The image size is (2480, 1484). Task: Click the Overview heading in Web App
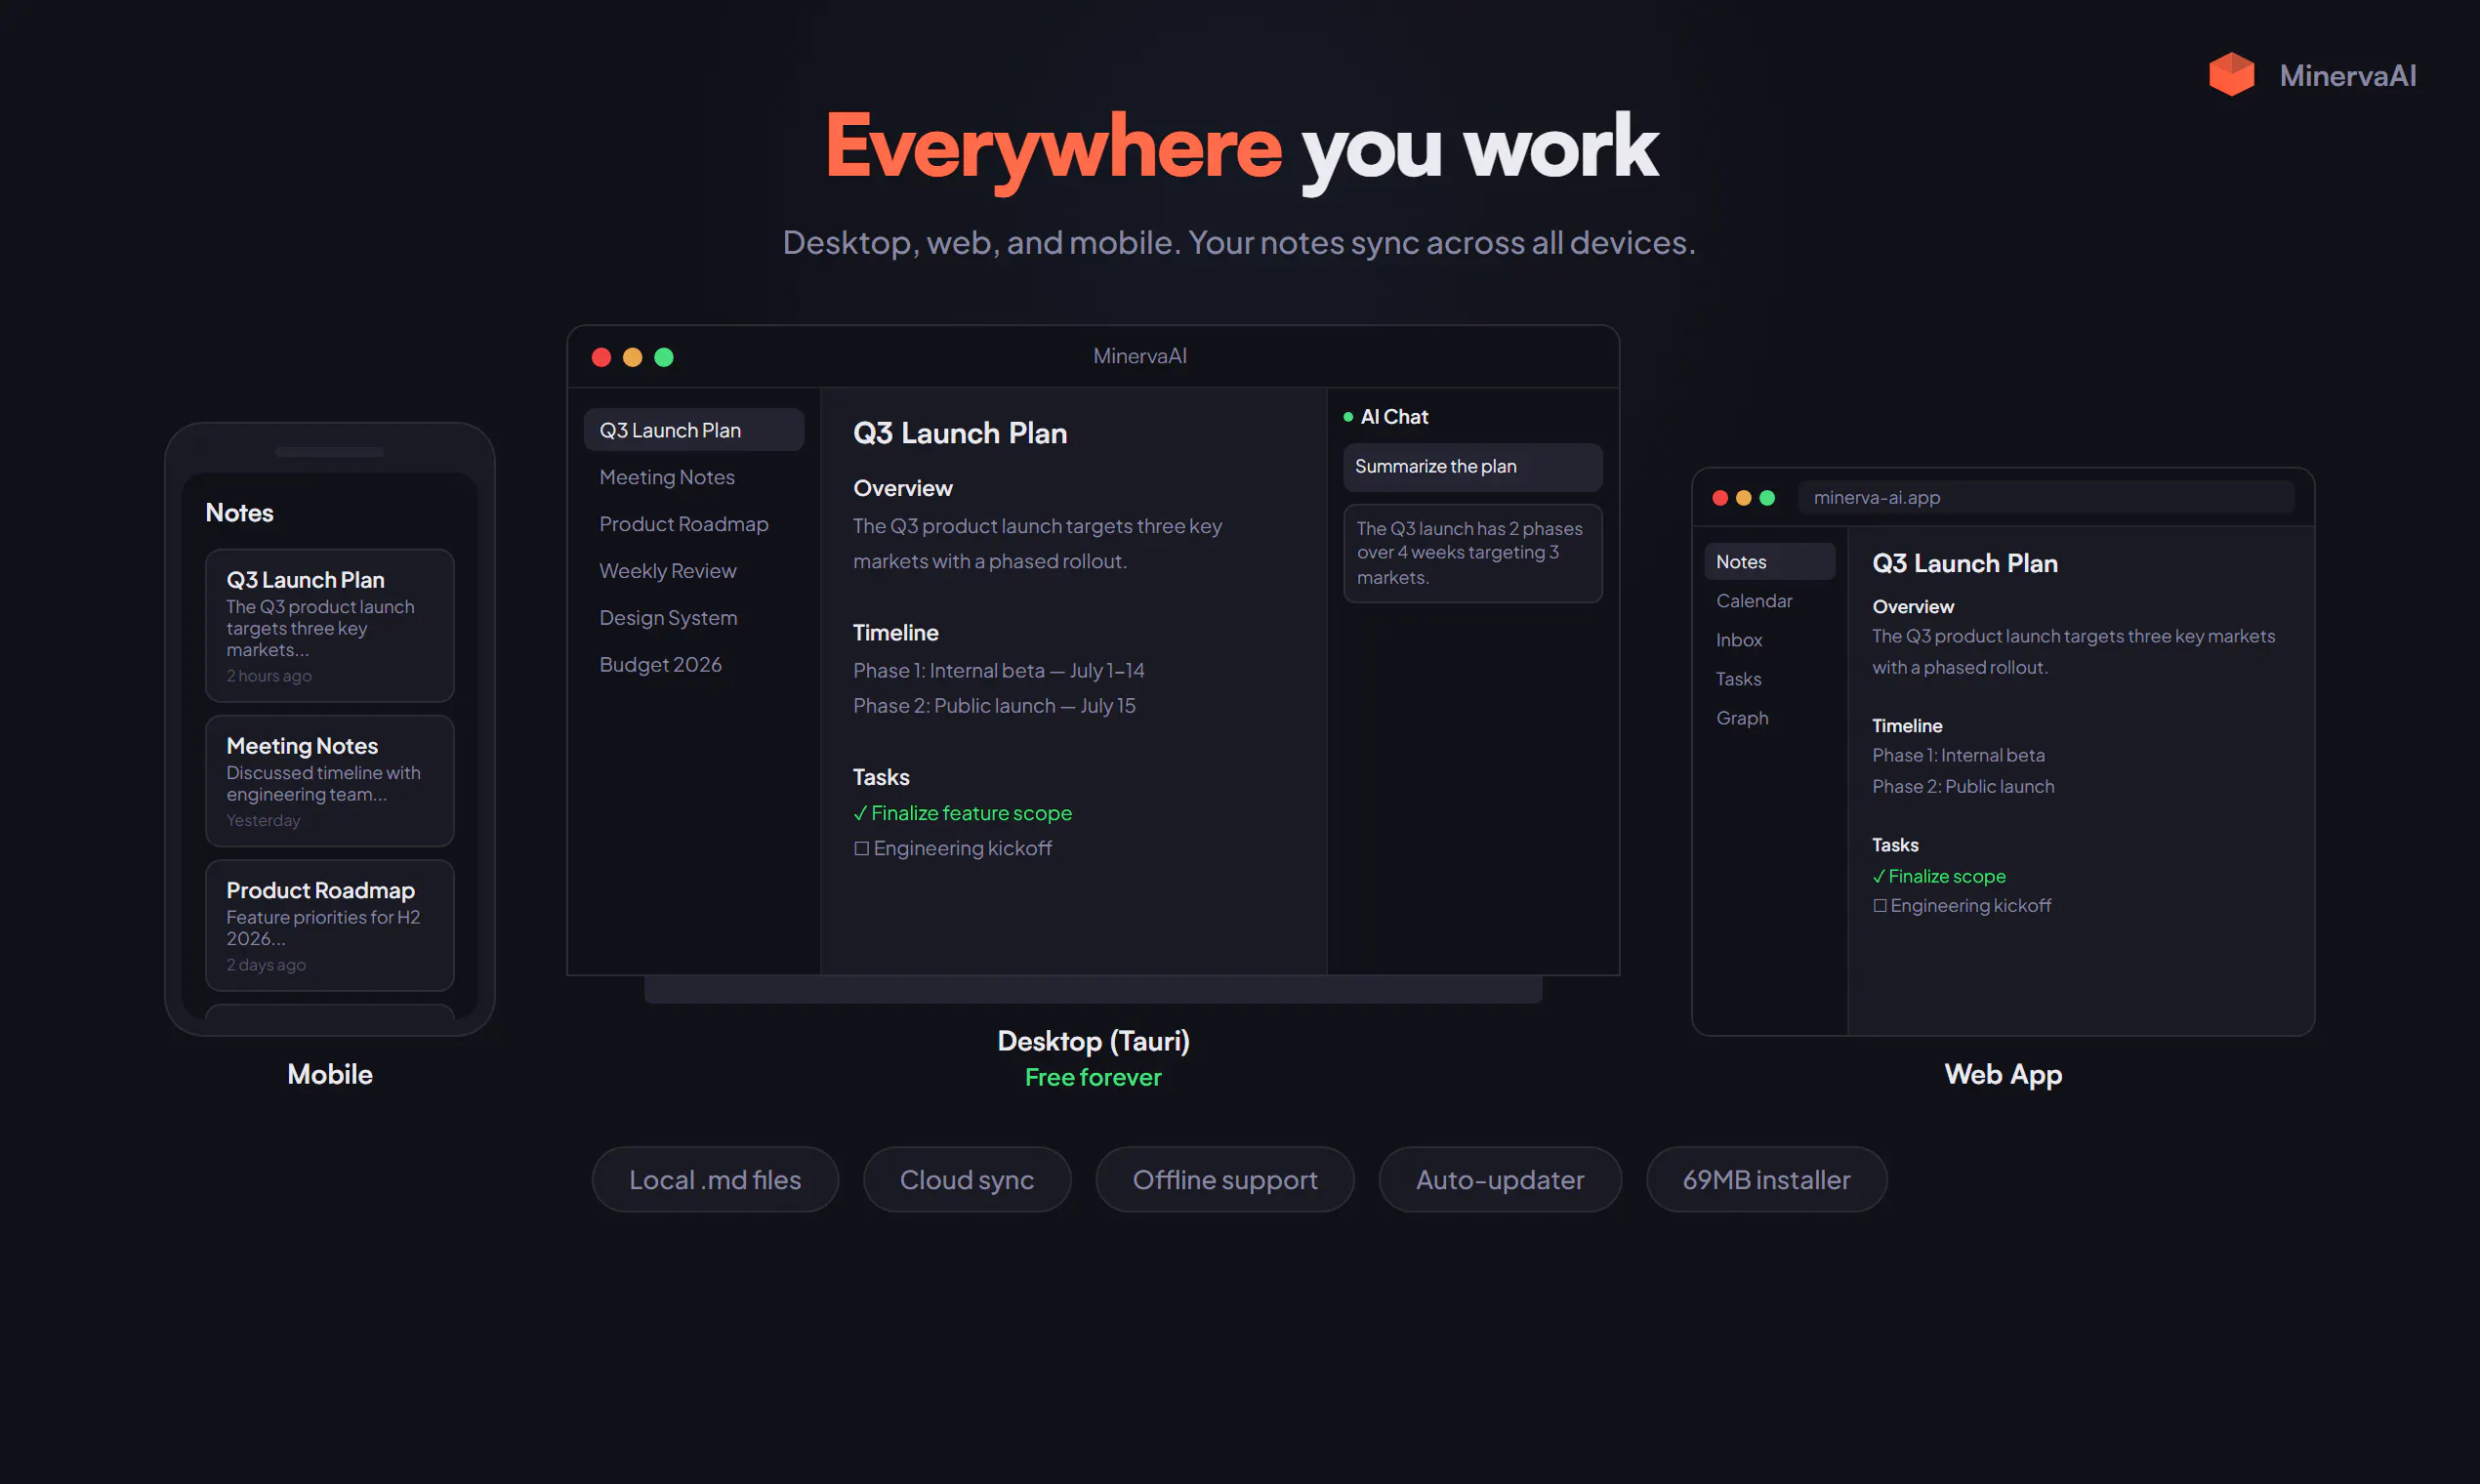pos(1913,607)
